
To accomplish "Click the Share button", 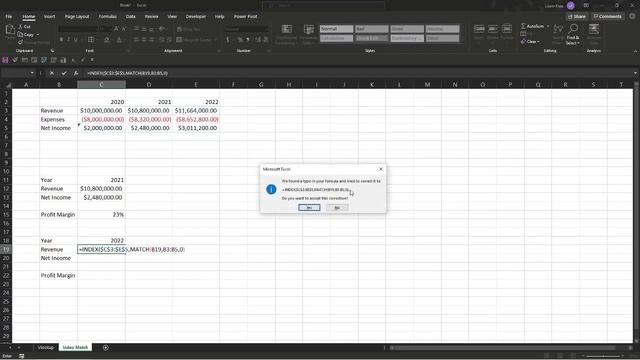I will (577, 16).
